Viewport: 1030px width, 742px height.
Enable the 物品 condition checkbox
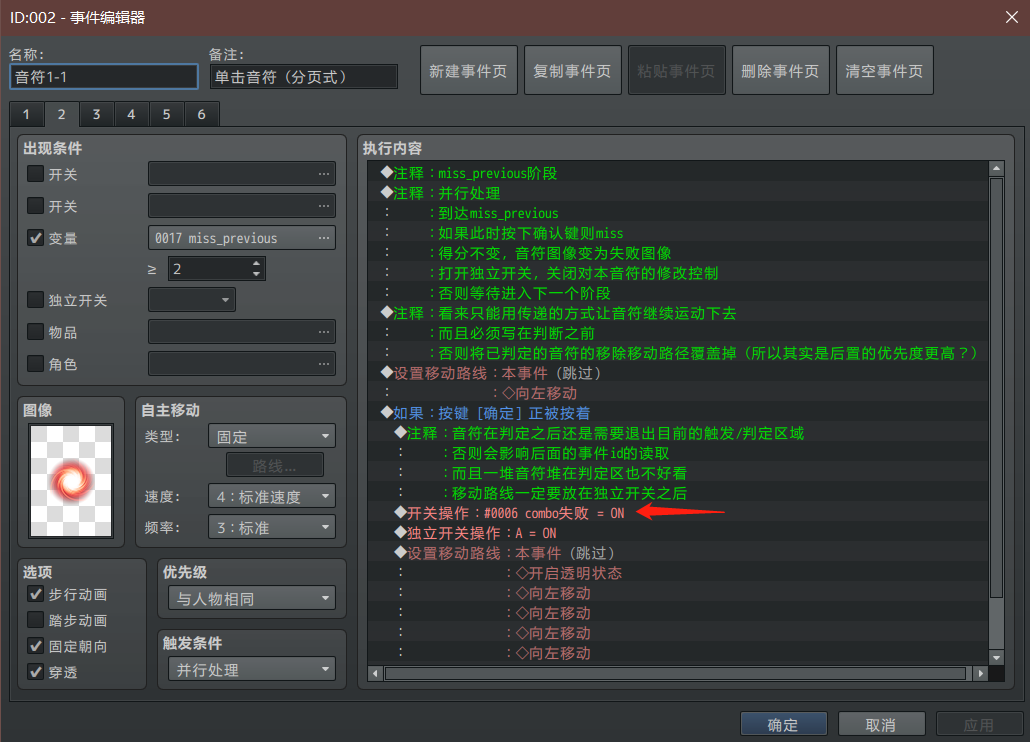35,332
